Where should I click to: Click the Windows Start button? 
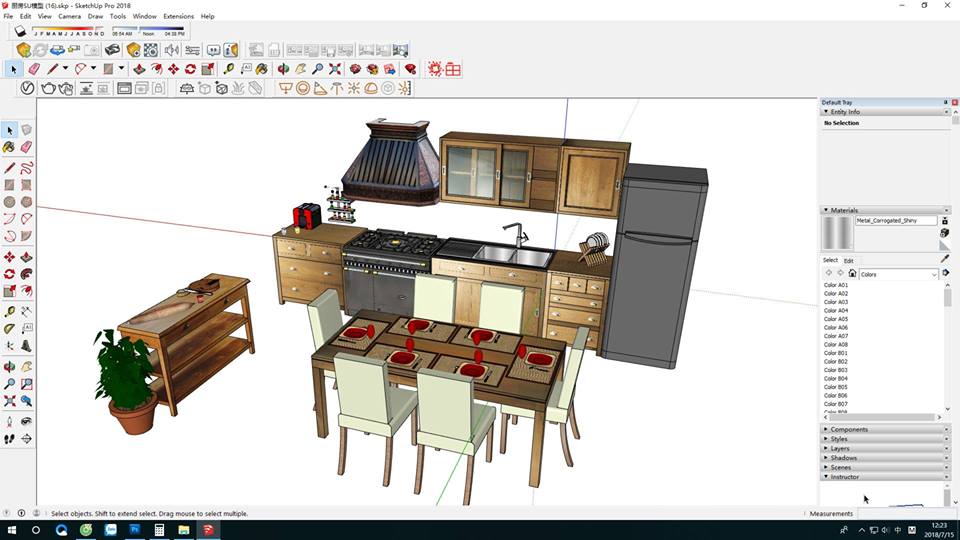point(12,529)
